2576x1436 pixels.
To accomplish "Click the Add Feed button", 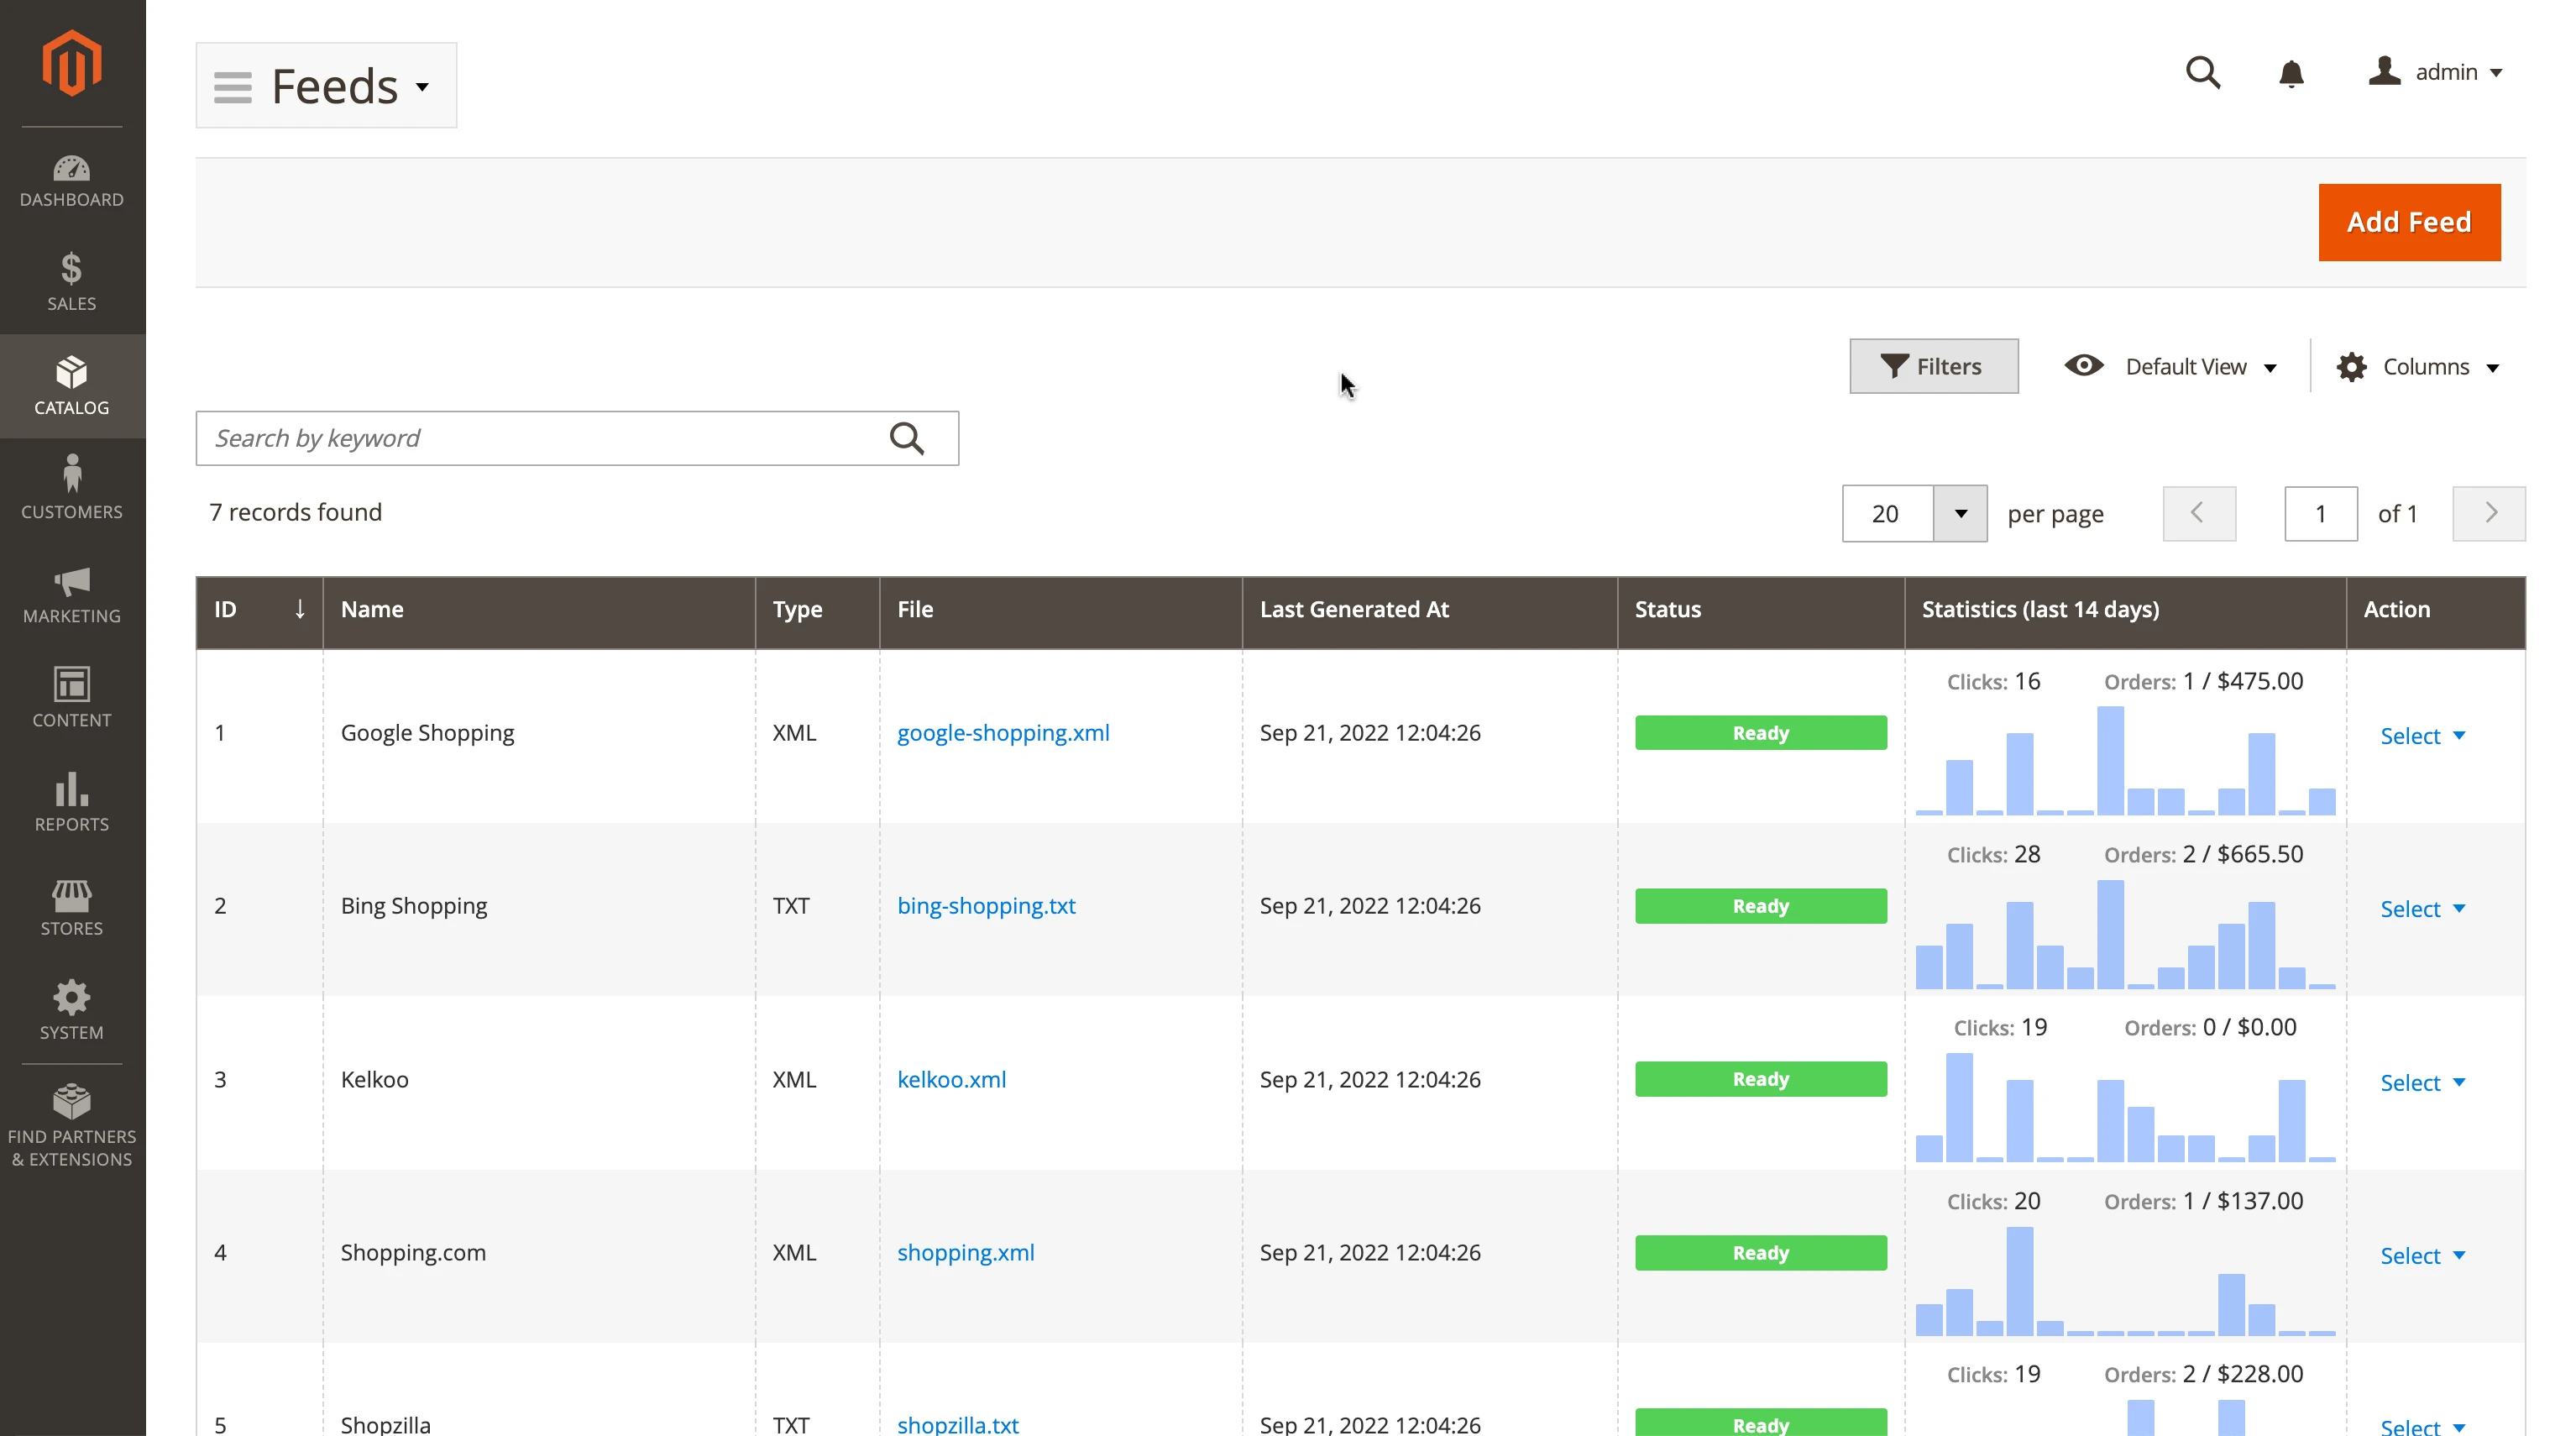I will coord(2409,222).
